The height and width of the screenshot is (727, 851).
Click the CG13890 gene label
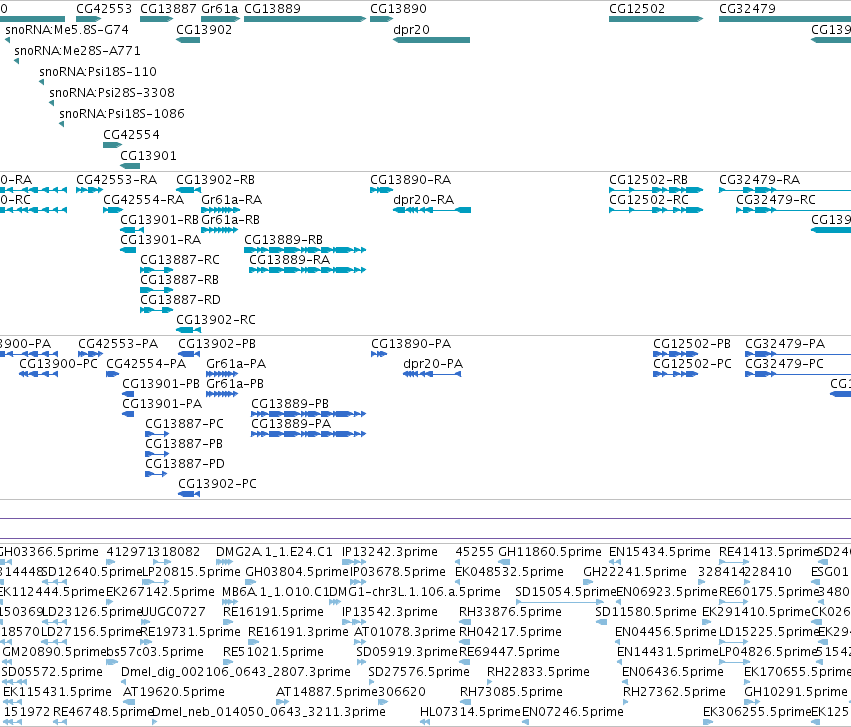coord(398,9)
